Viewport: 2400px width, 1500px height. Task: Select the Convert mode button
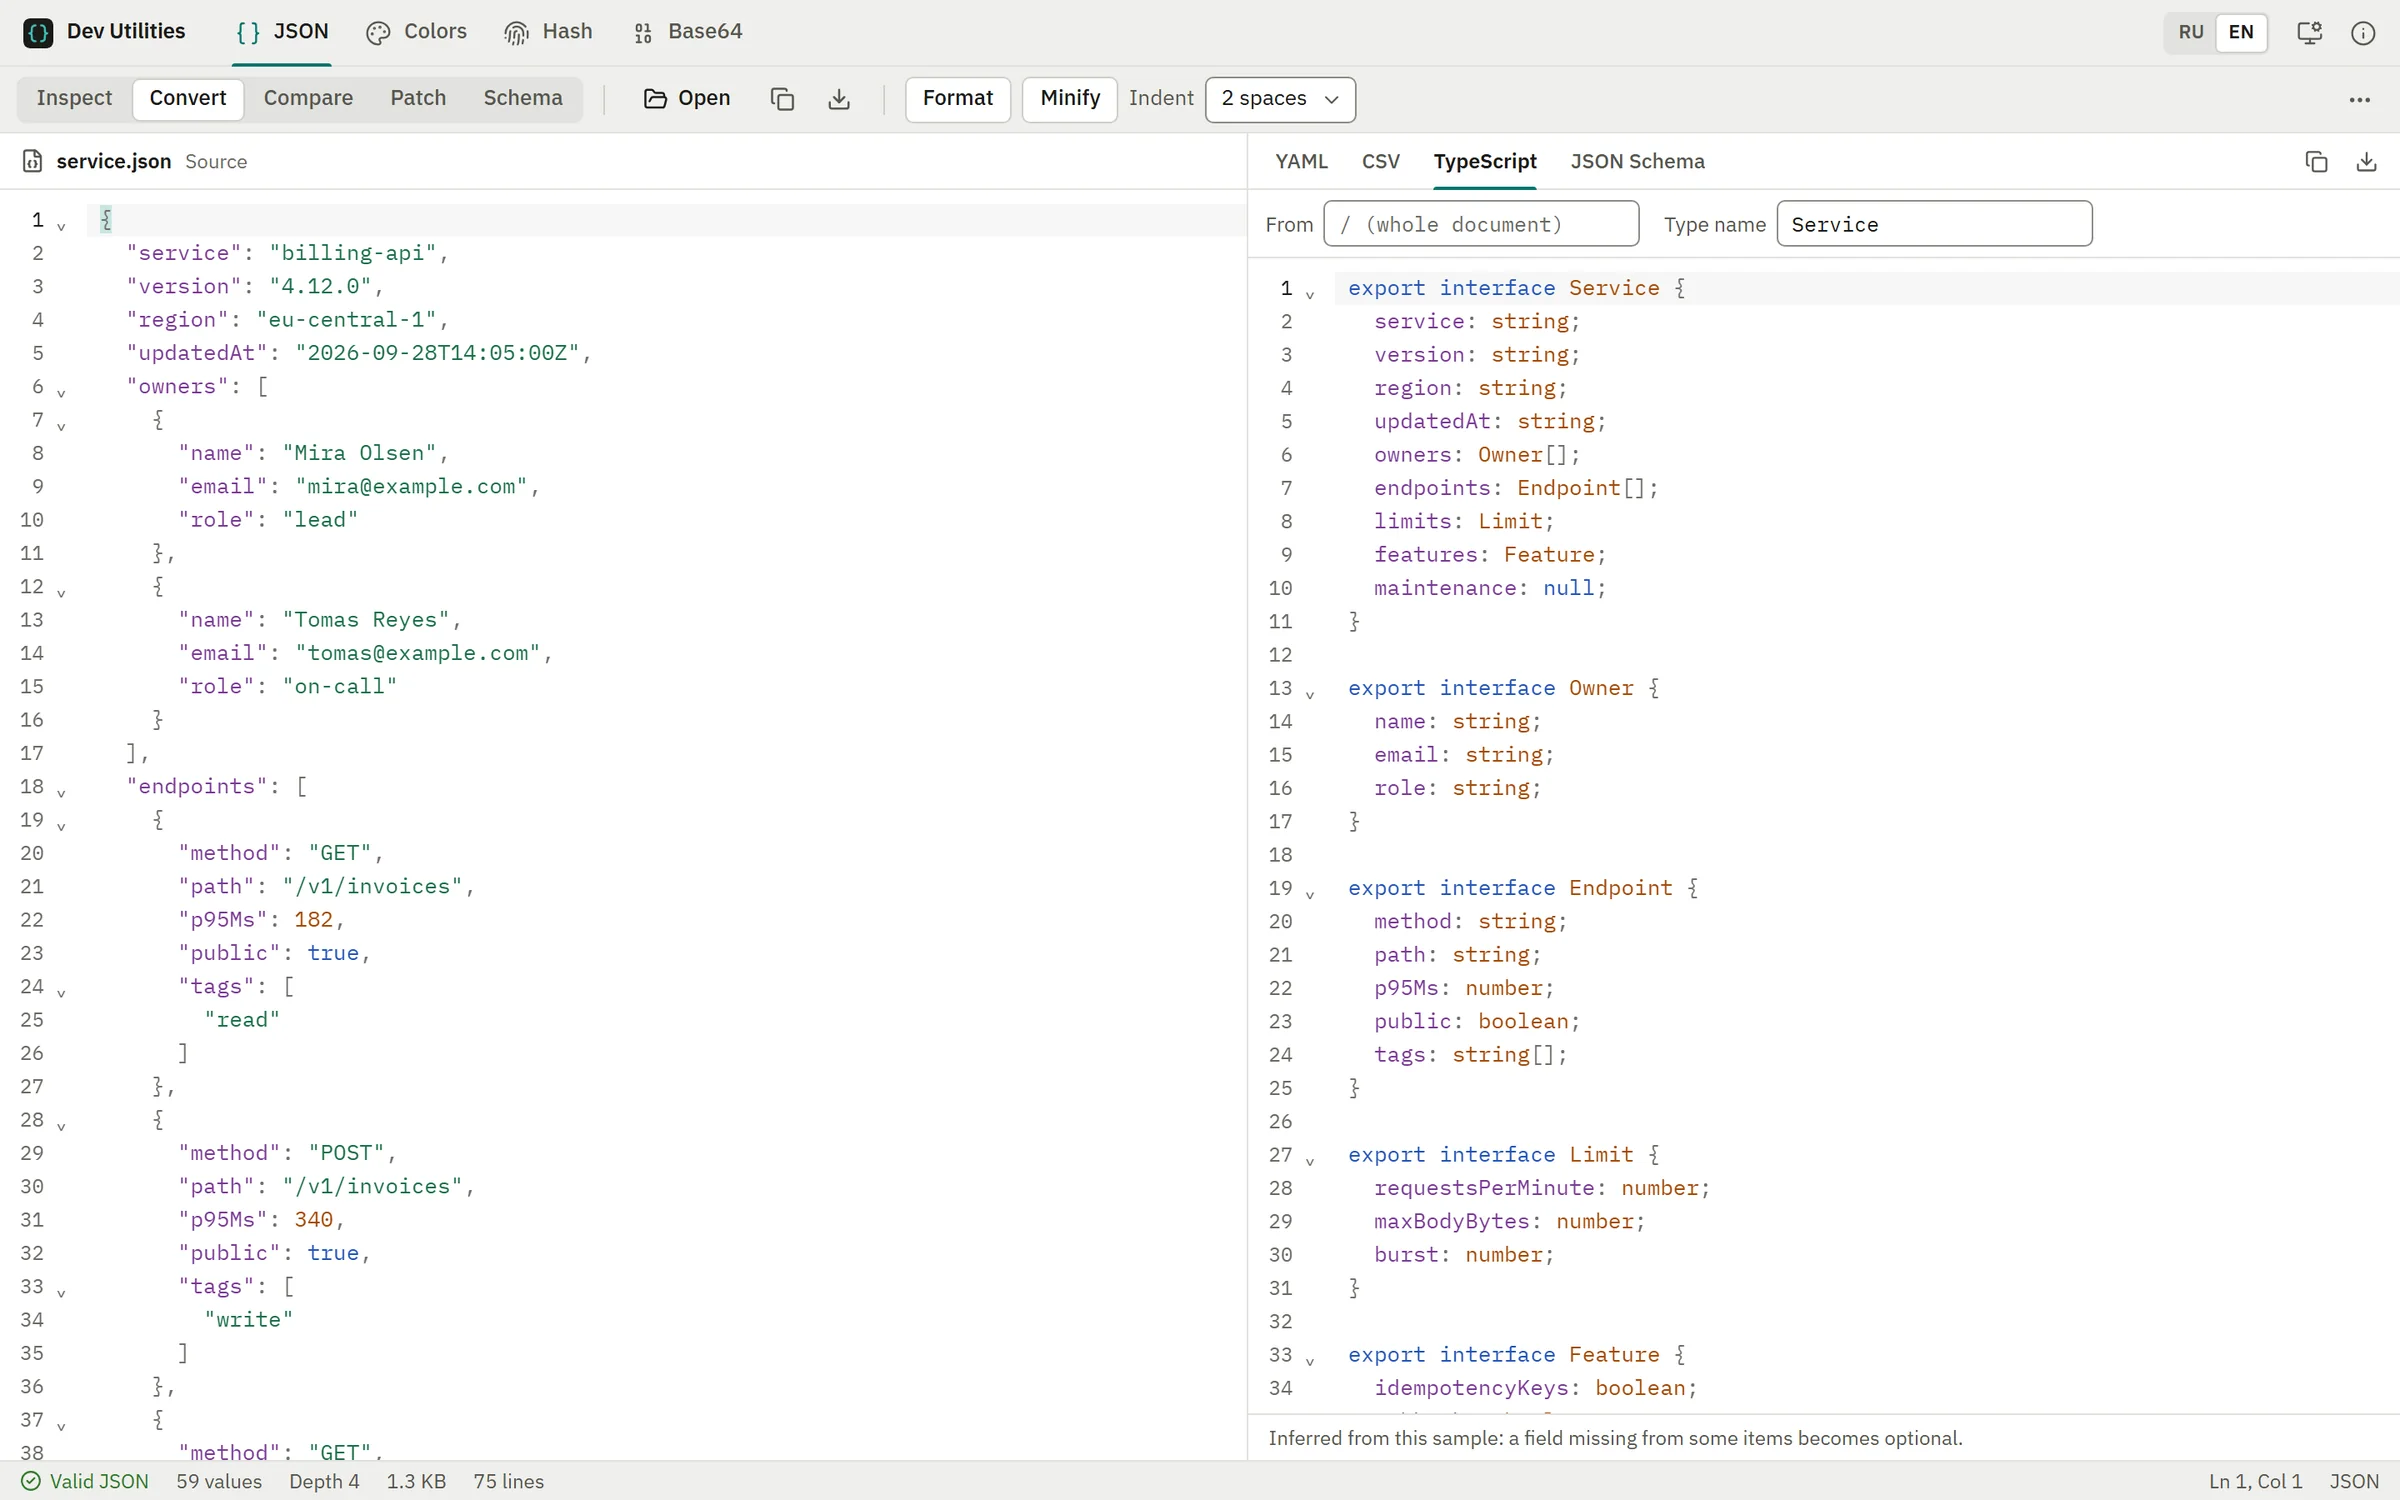[x=188, y=98]
